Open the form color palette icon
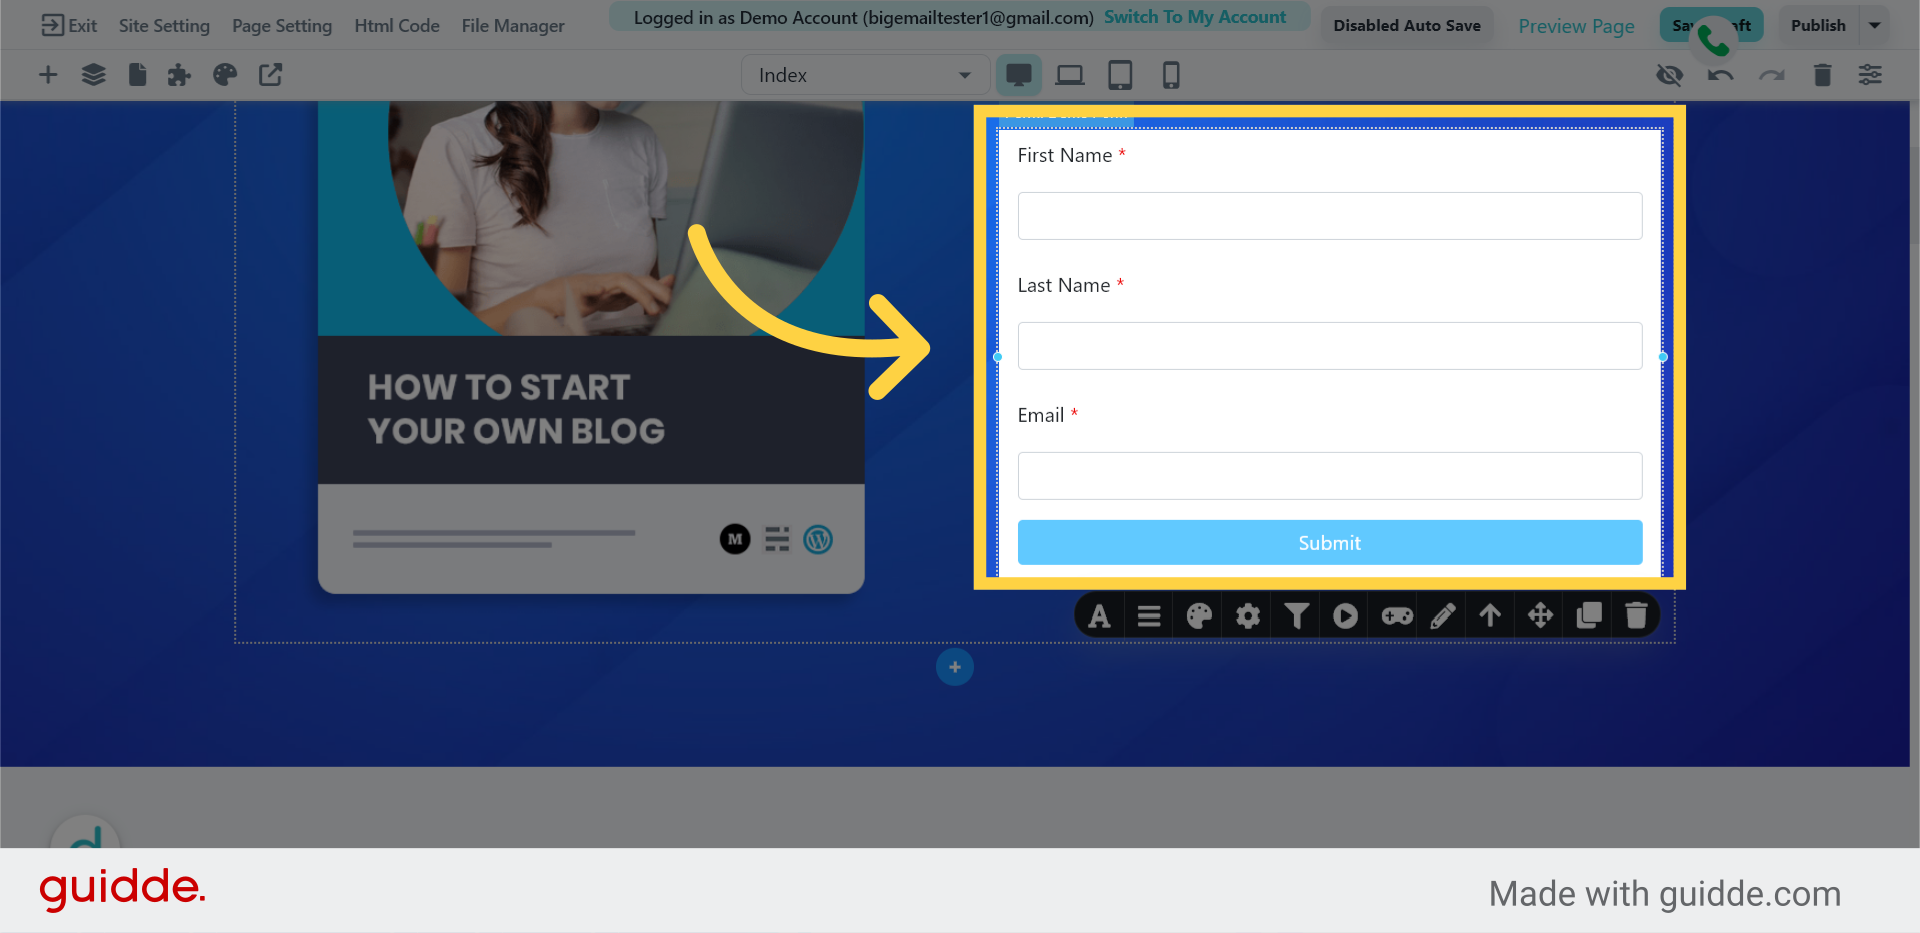 (x=1198, y=615)
